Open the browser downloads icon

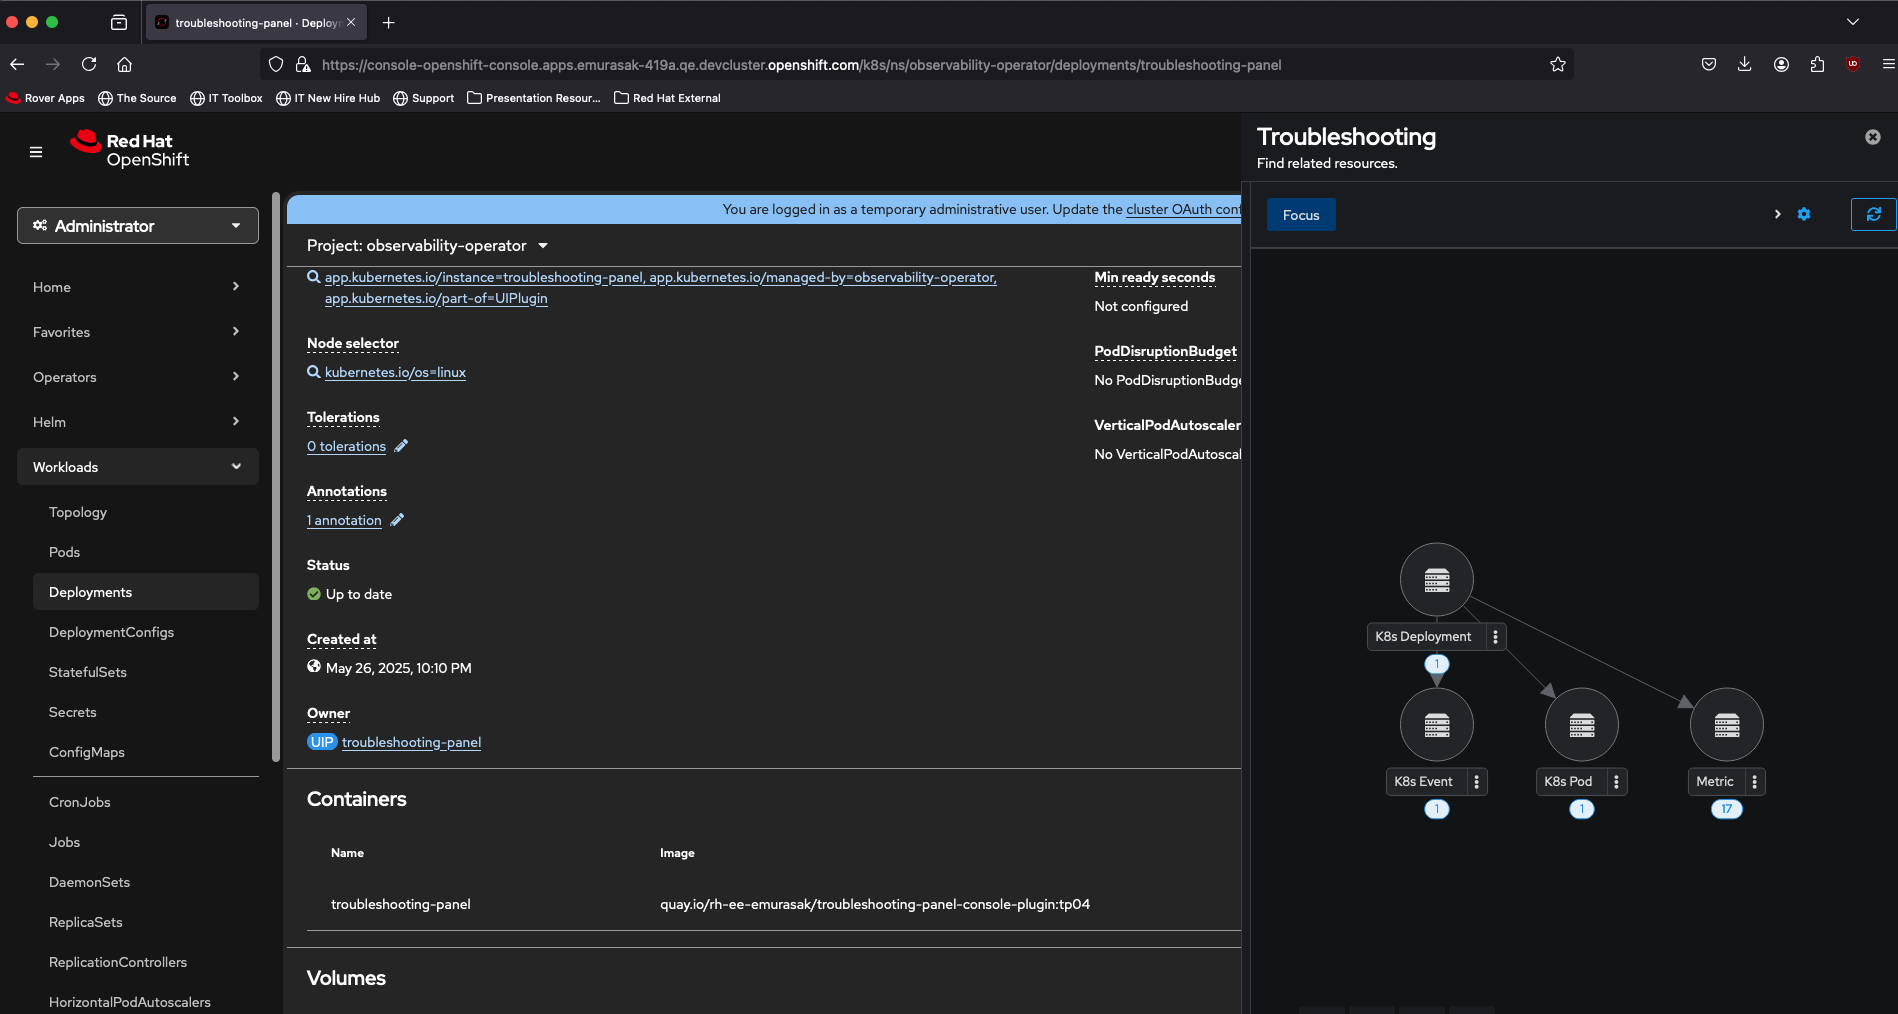(1745, 64)
